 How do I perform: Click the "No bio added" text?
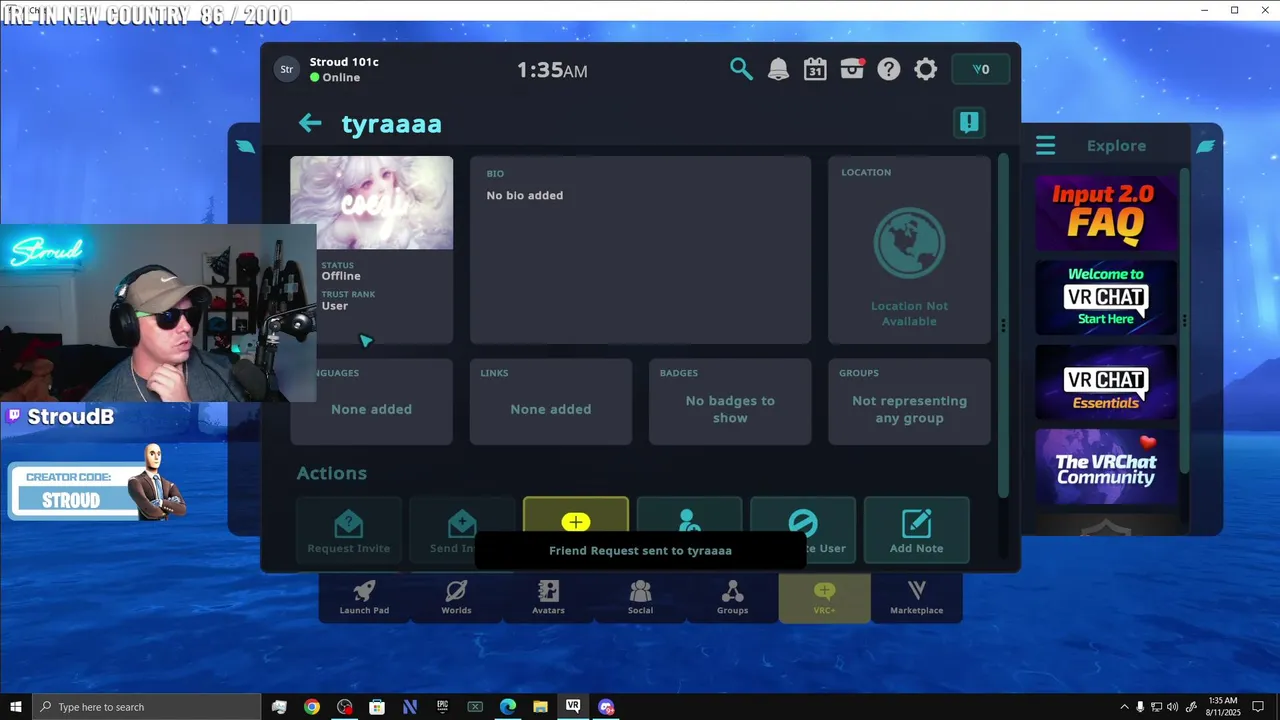point(525,195)
